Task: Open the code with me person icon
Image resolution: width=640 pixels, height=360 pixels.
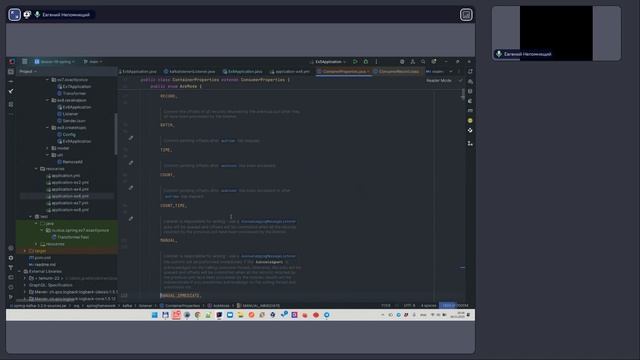Action: (413, 62)
